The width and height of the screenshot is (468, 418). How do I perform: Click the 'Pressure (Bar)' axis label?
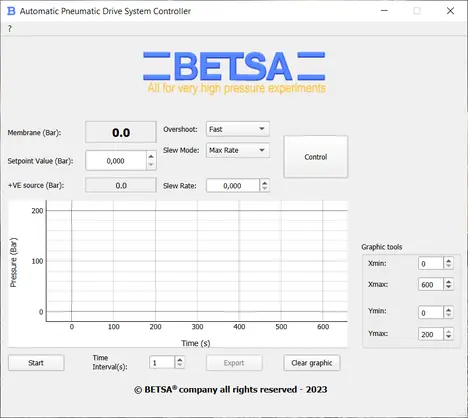(x=13, y=262)
